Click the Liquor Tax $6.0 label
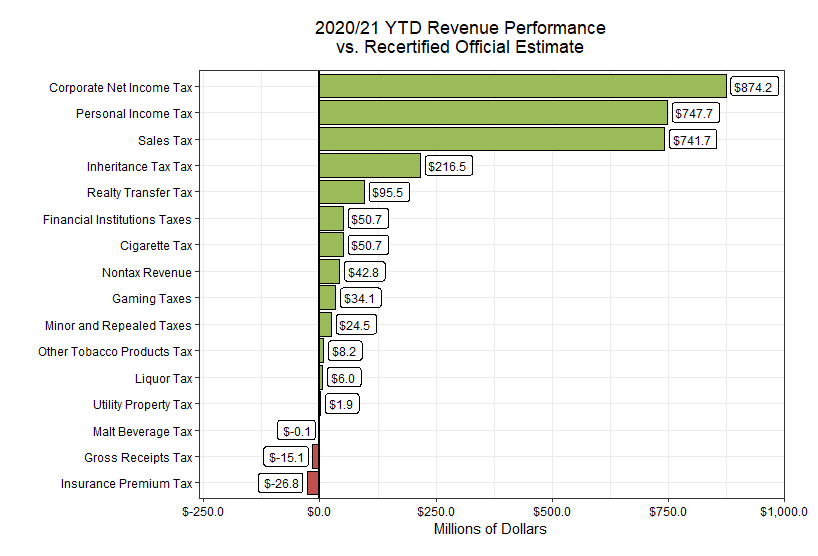 tap(343, 378)
